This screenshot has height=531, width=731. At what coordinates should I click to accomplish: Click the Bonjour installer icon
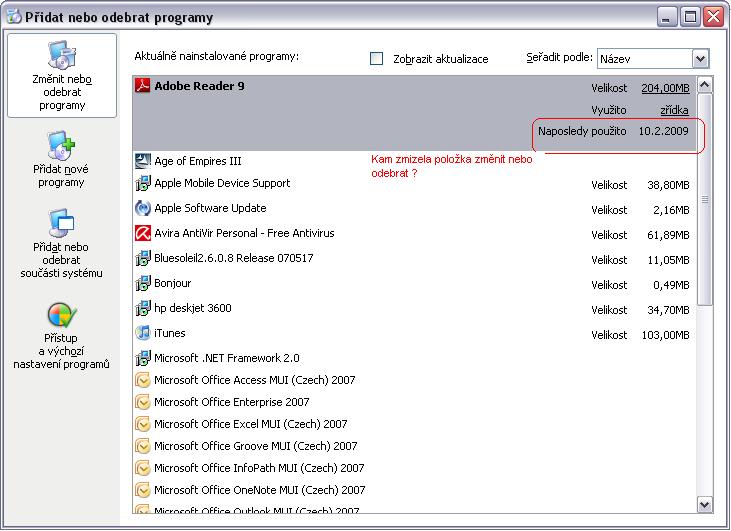pos(143,283)
